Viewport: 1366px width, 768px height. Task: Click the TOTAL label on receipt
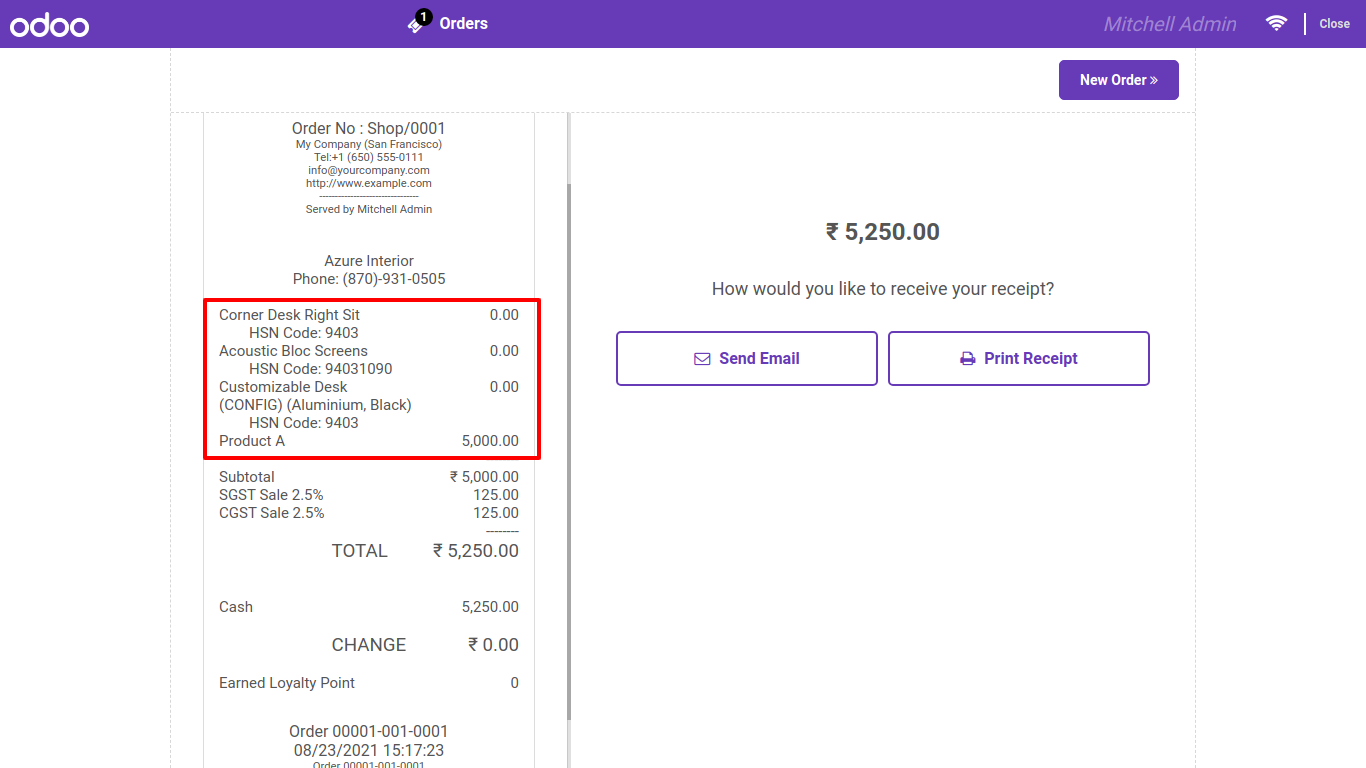[360, 551]
